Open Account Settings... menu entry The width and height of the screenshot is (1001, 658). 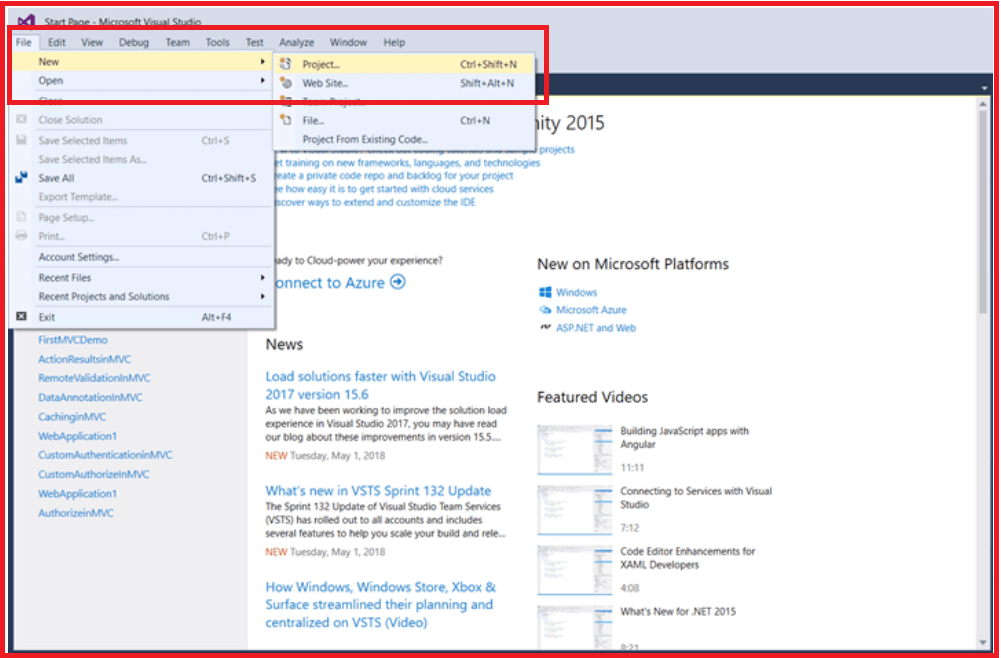[143, 257]
